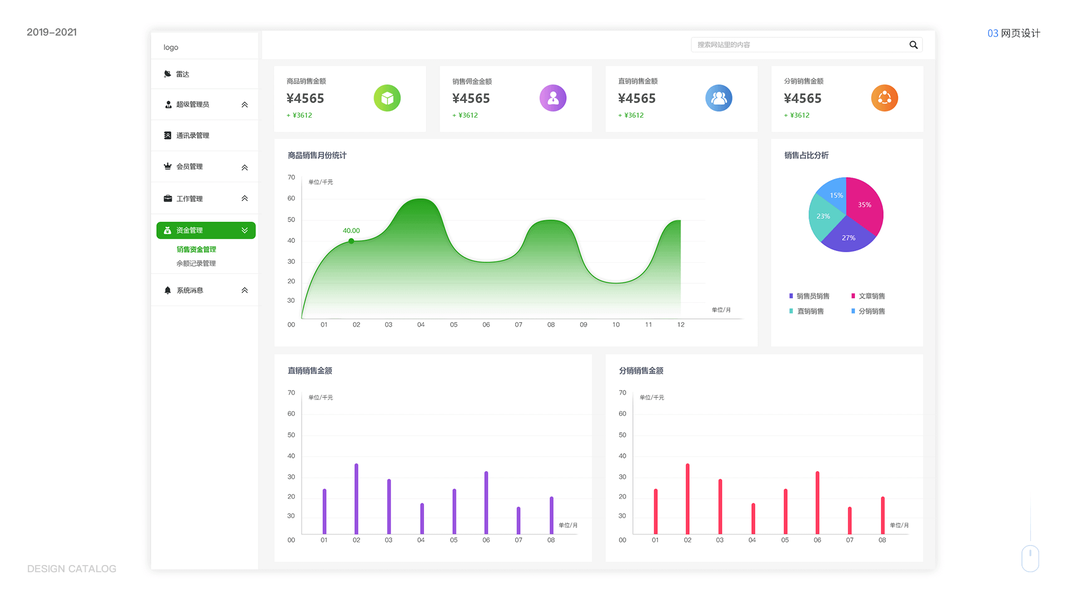
Task: Click the red bar for month 04
Action: pos(753,519)
